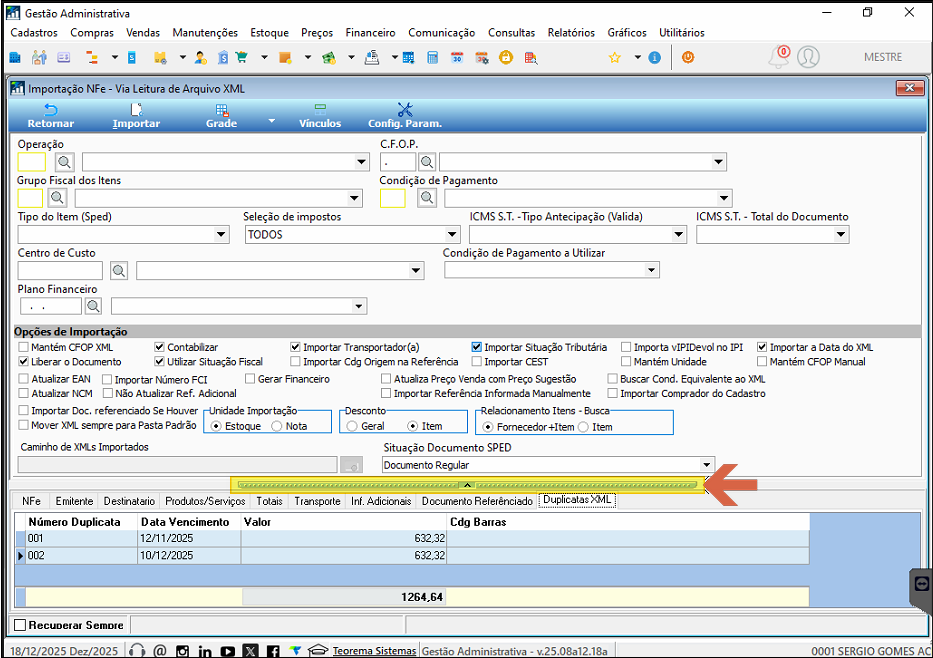Image resolution: width=933 pixels, height=658 pixels.
Task: Toggle the Gerar Financeiro checkbox
Action: pyautogui.click(x=250, y=380)
